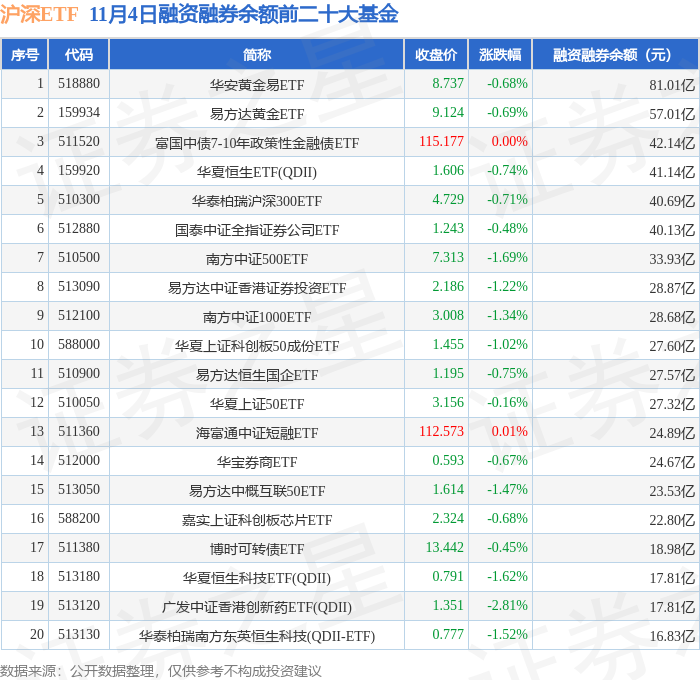This screenshot has height=680, width=700.
Task: Click the balance value 40.69亿
Action: pos(672,201)
